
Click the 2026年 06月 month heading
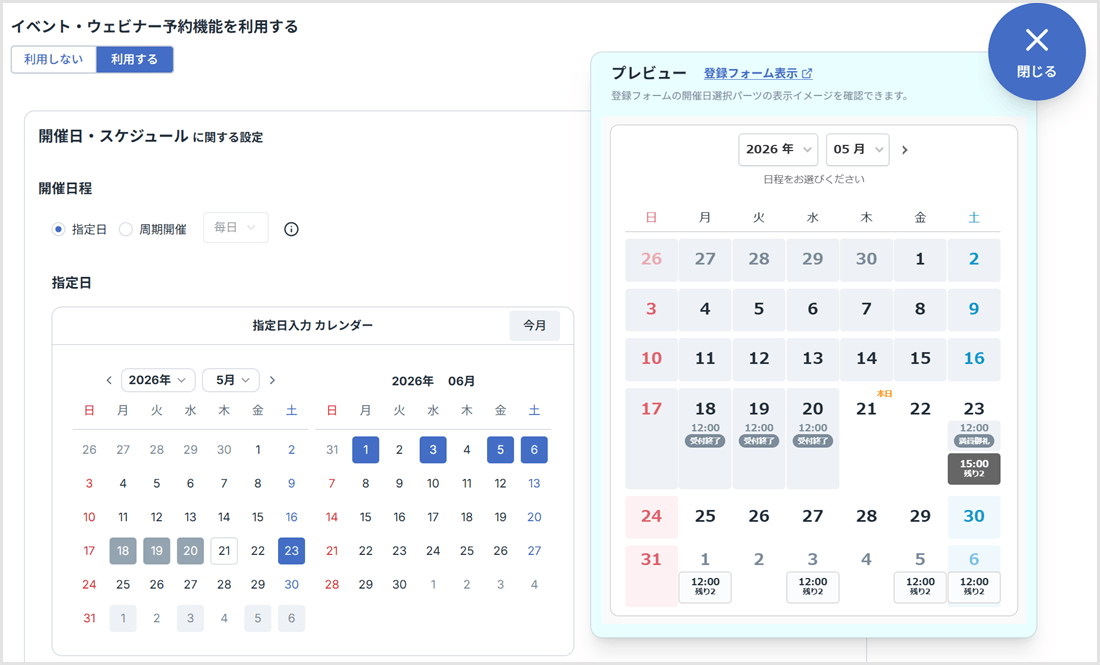(x=433, y=381)
